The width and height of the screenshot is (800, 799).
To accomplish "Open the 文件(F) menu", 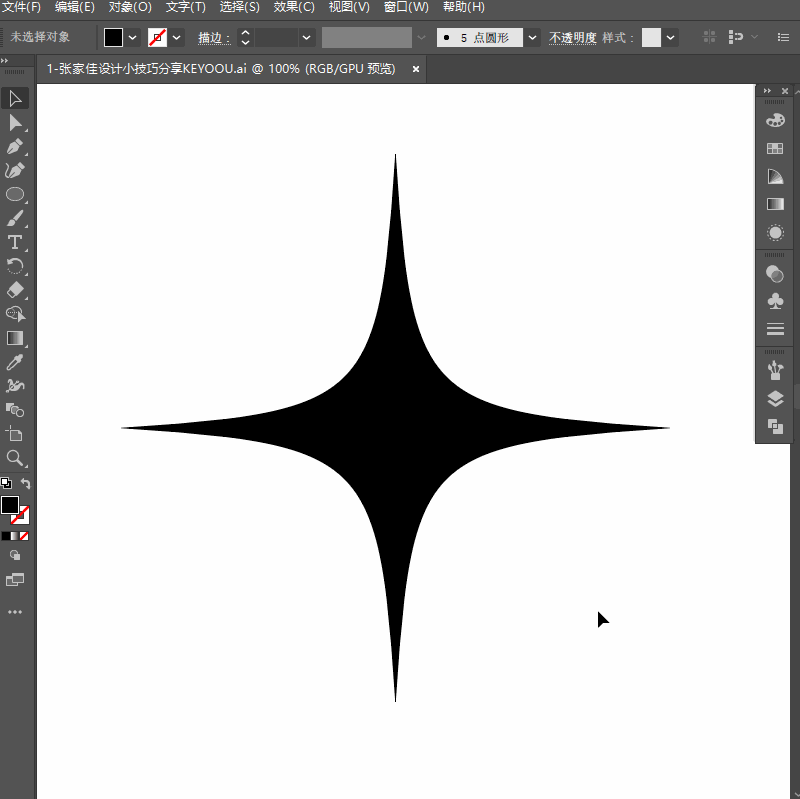I will click(x=21, y=7).
